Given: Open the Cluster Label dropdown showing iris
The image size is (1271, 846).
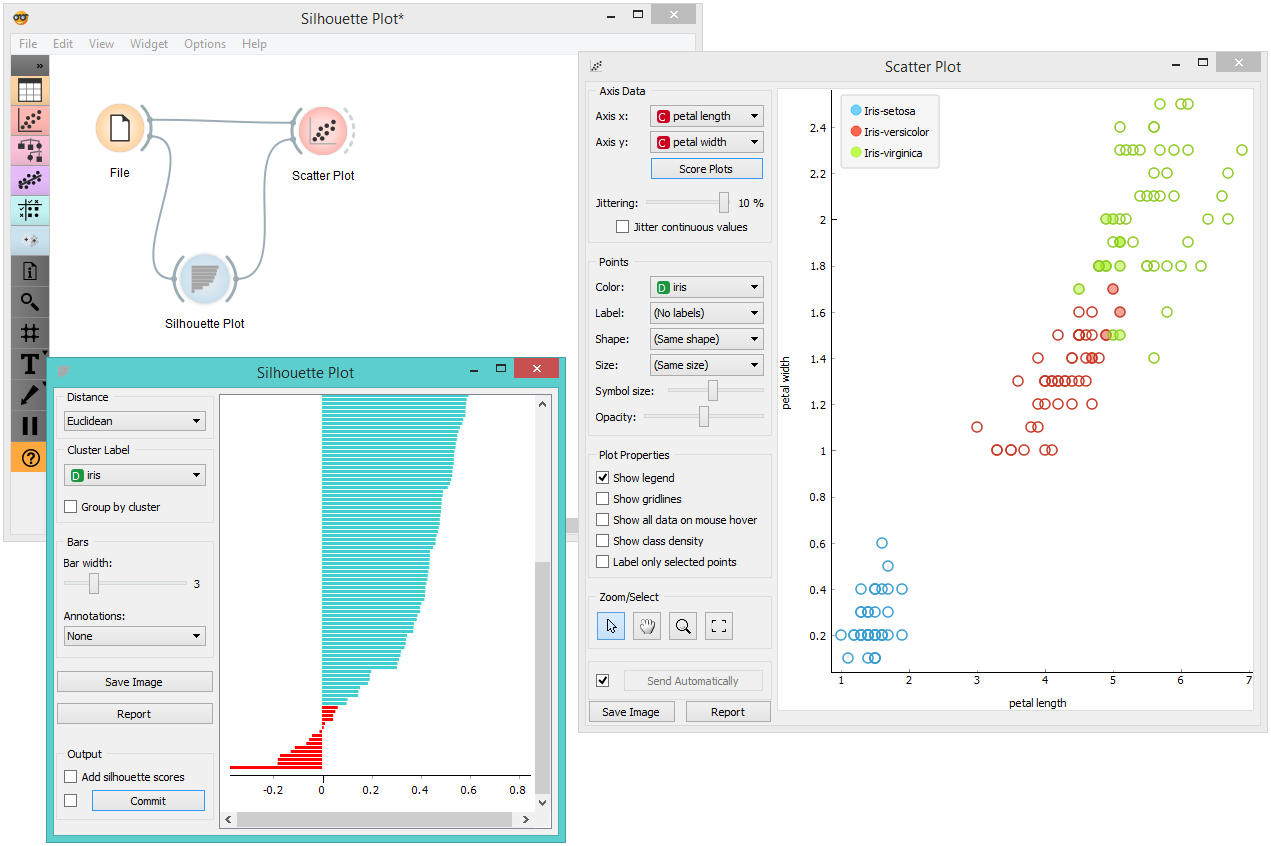Looking at the screenshot, I should click(135, 475).
